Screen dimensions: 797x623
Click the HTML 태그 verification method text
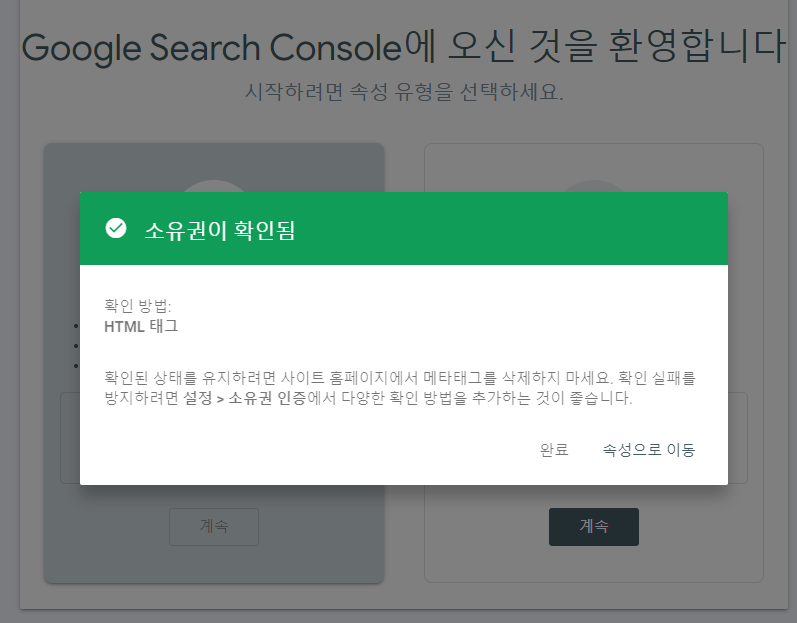pos(141,326)
